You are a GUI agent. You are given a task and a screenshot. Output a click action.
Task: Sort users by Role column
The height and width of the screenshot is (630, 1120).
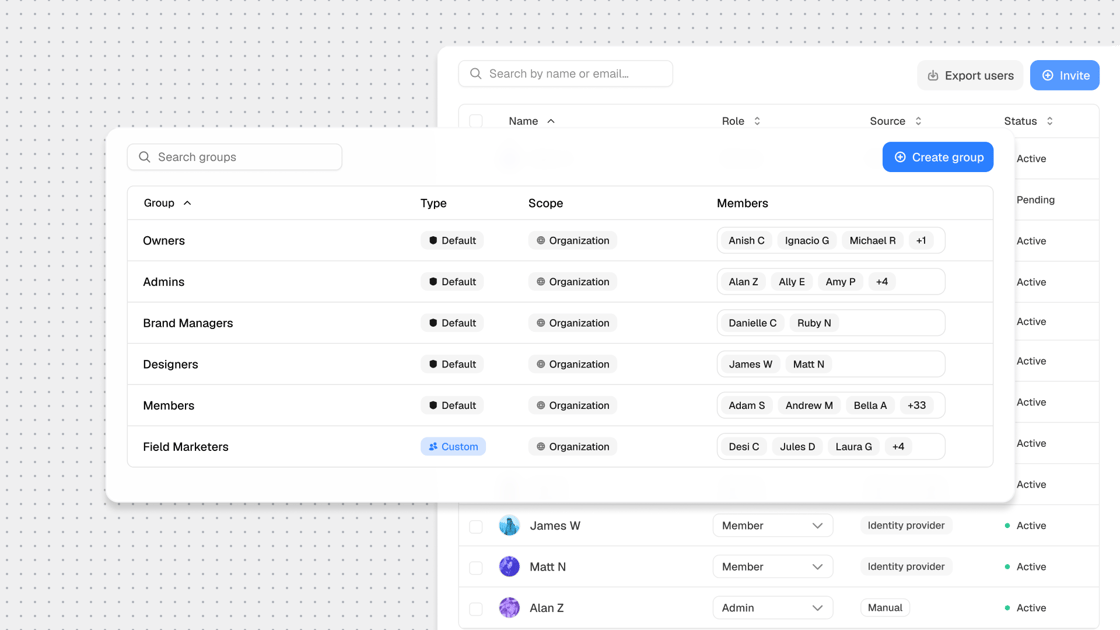click(x=741, y=121)
